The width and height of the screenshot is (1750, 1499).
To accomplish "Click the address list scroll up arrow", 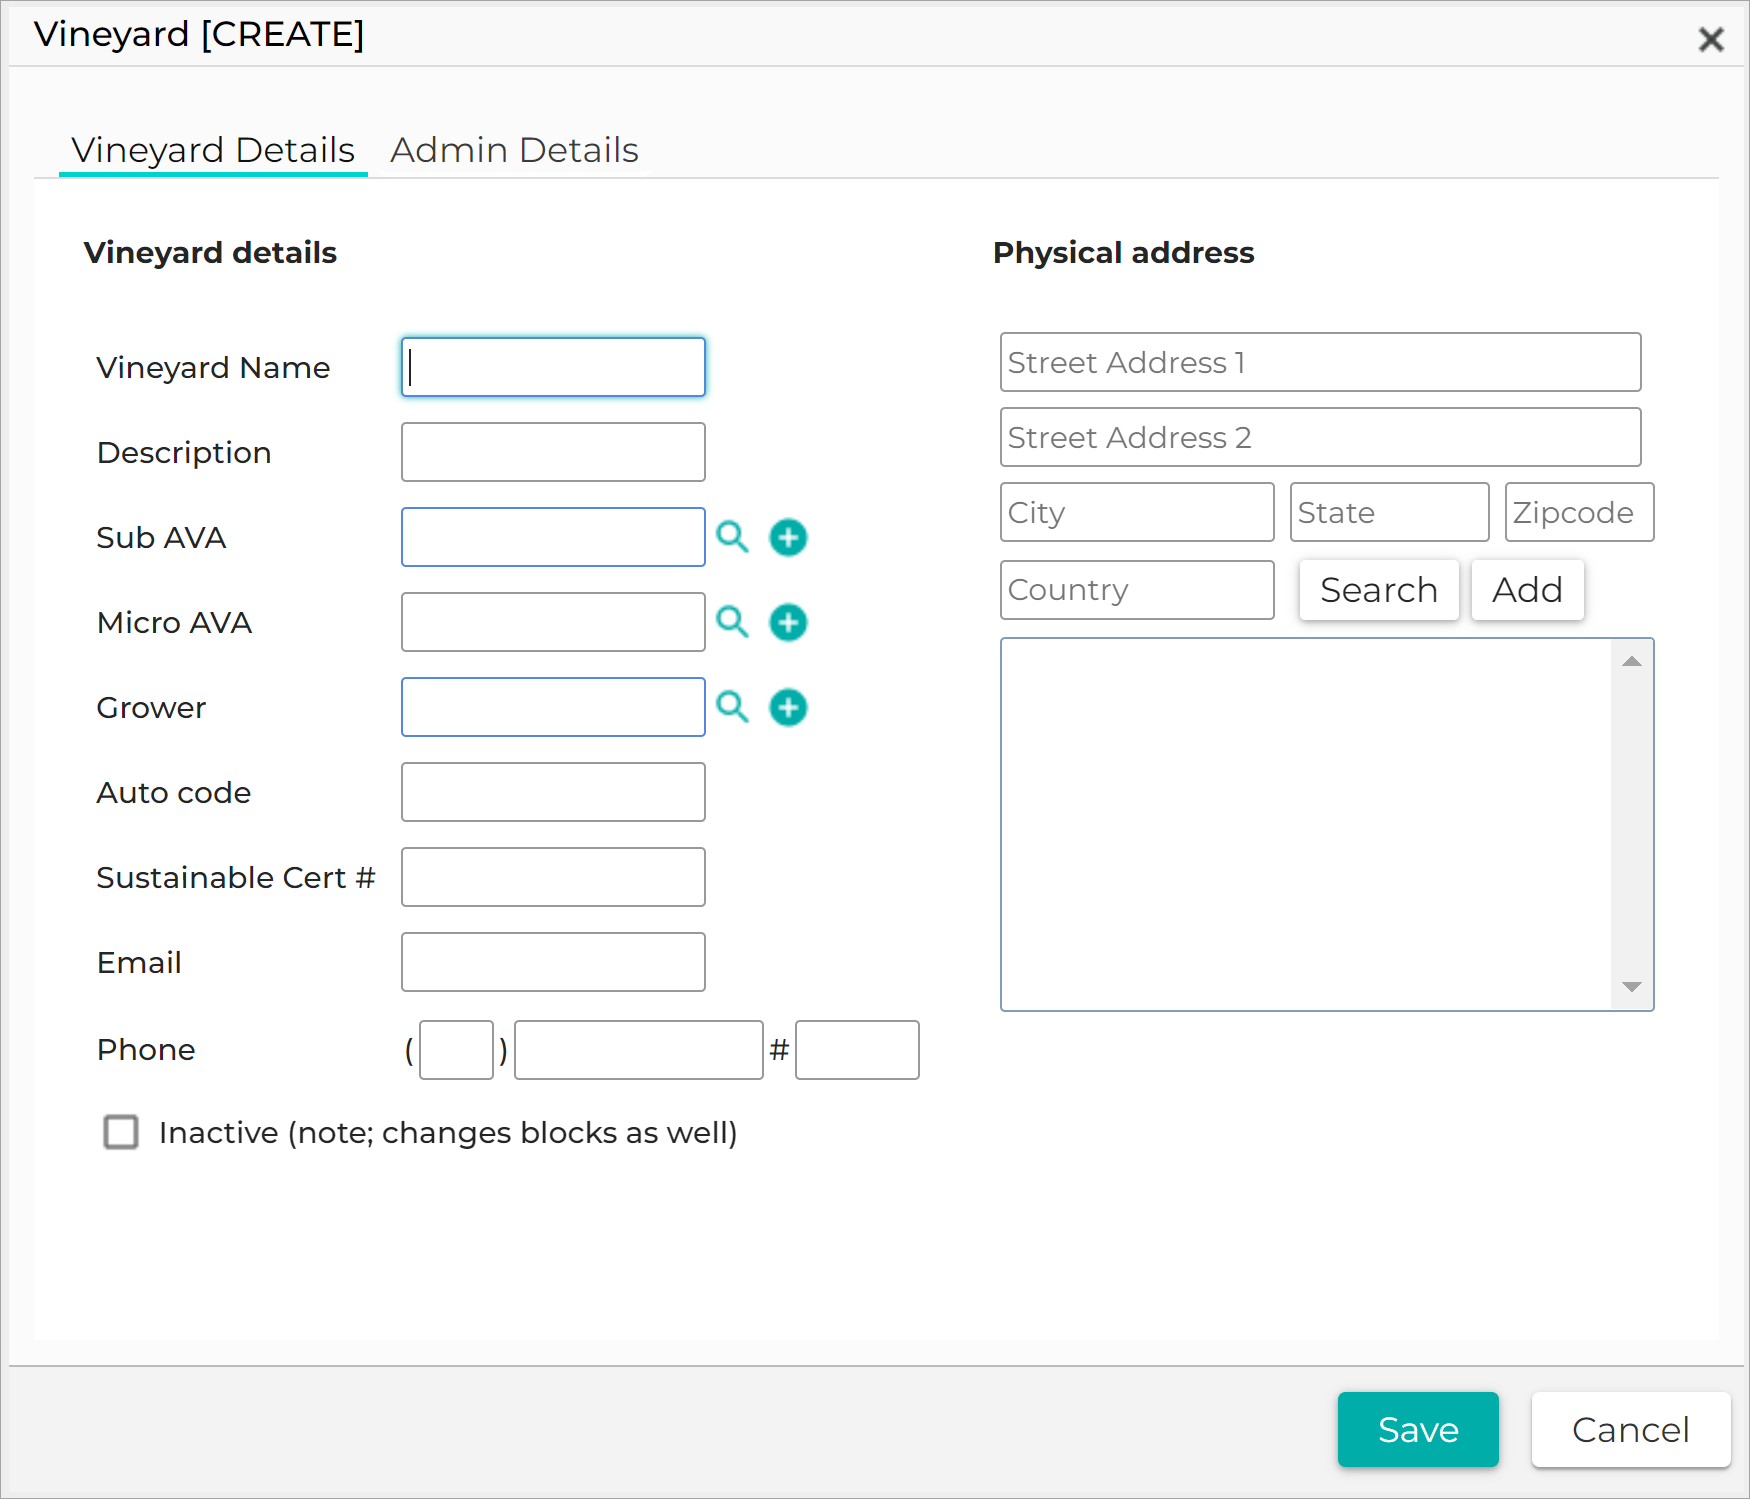I will [1632, 661].
